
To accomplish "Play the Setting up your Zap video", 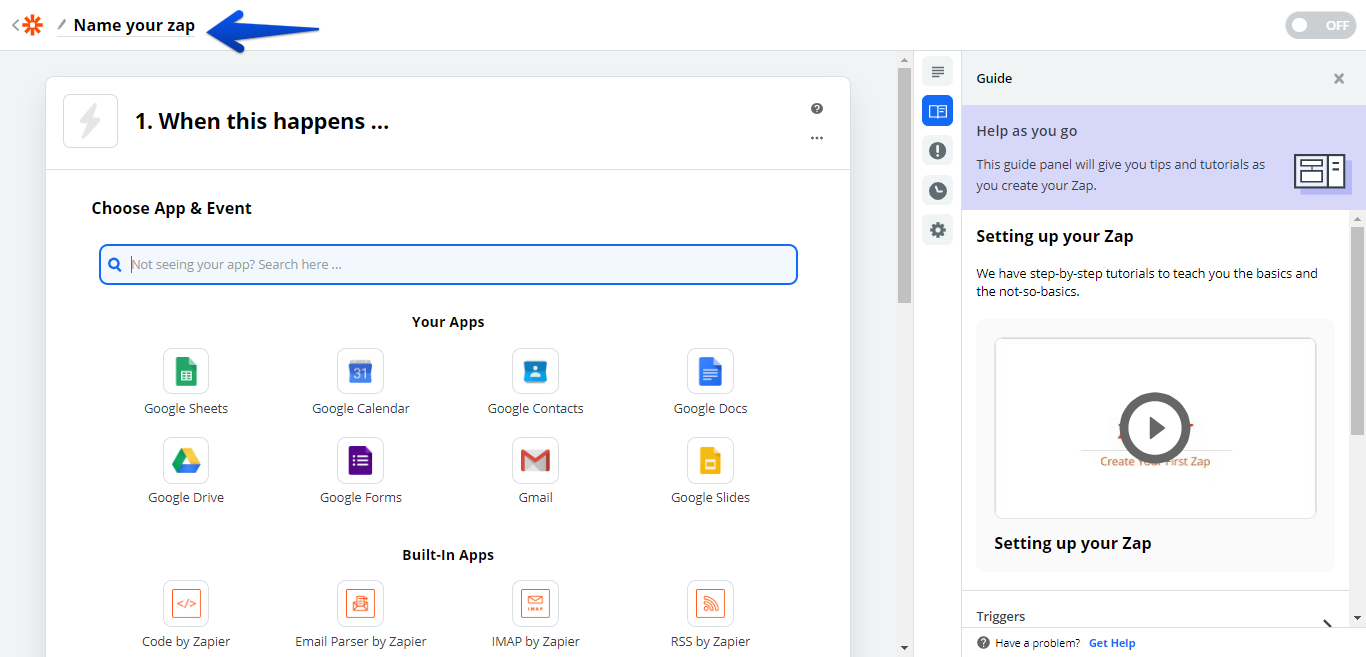I will (x=1155, y=428).
